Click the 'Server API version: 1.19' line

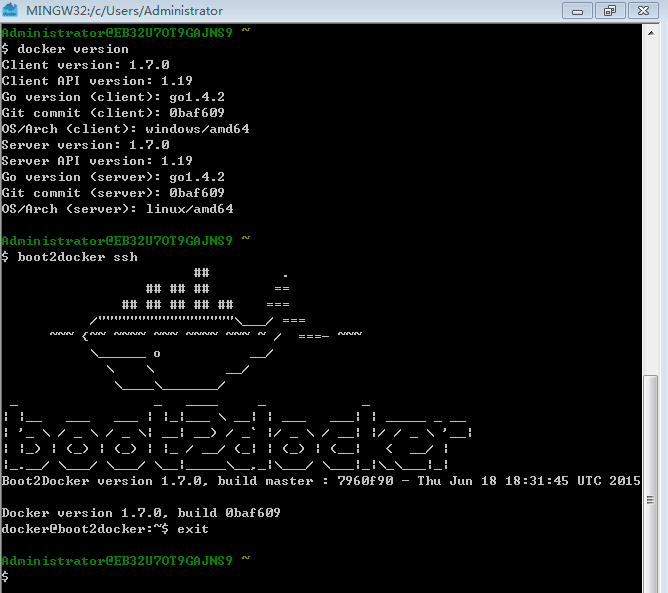tap(97, 161)
